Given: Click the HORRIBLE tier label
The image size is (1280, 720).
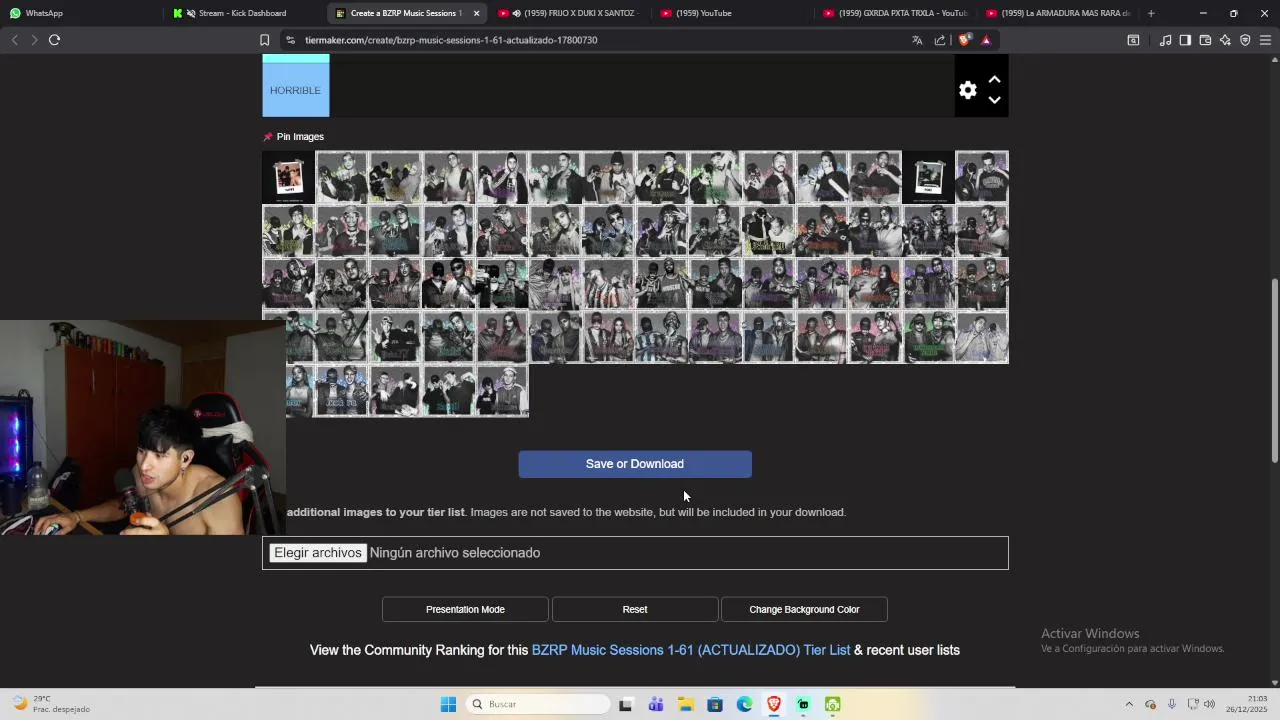Looking at the screenshot, I should pyautogui.click(x=295, y=90).
